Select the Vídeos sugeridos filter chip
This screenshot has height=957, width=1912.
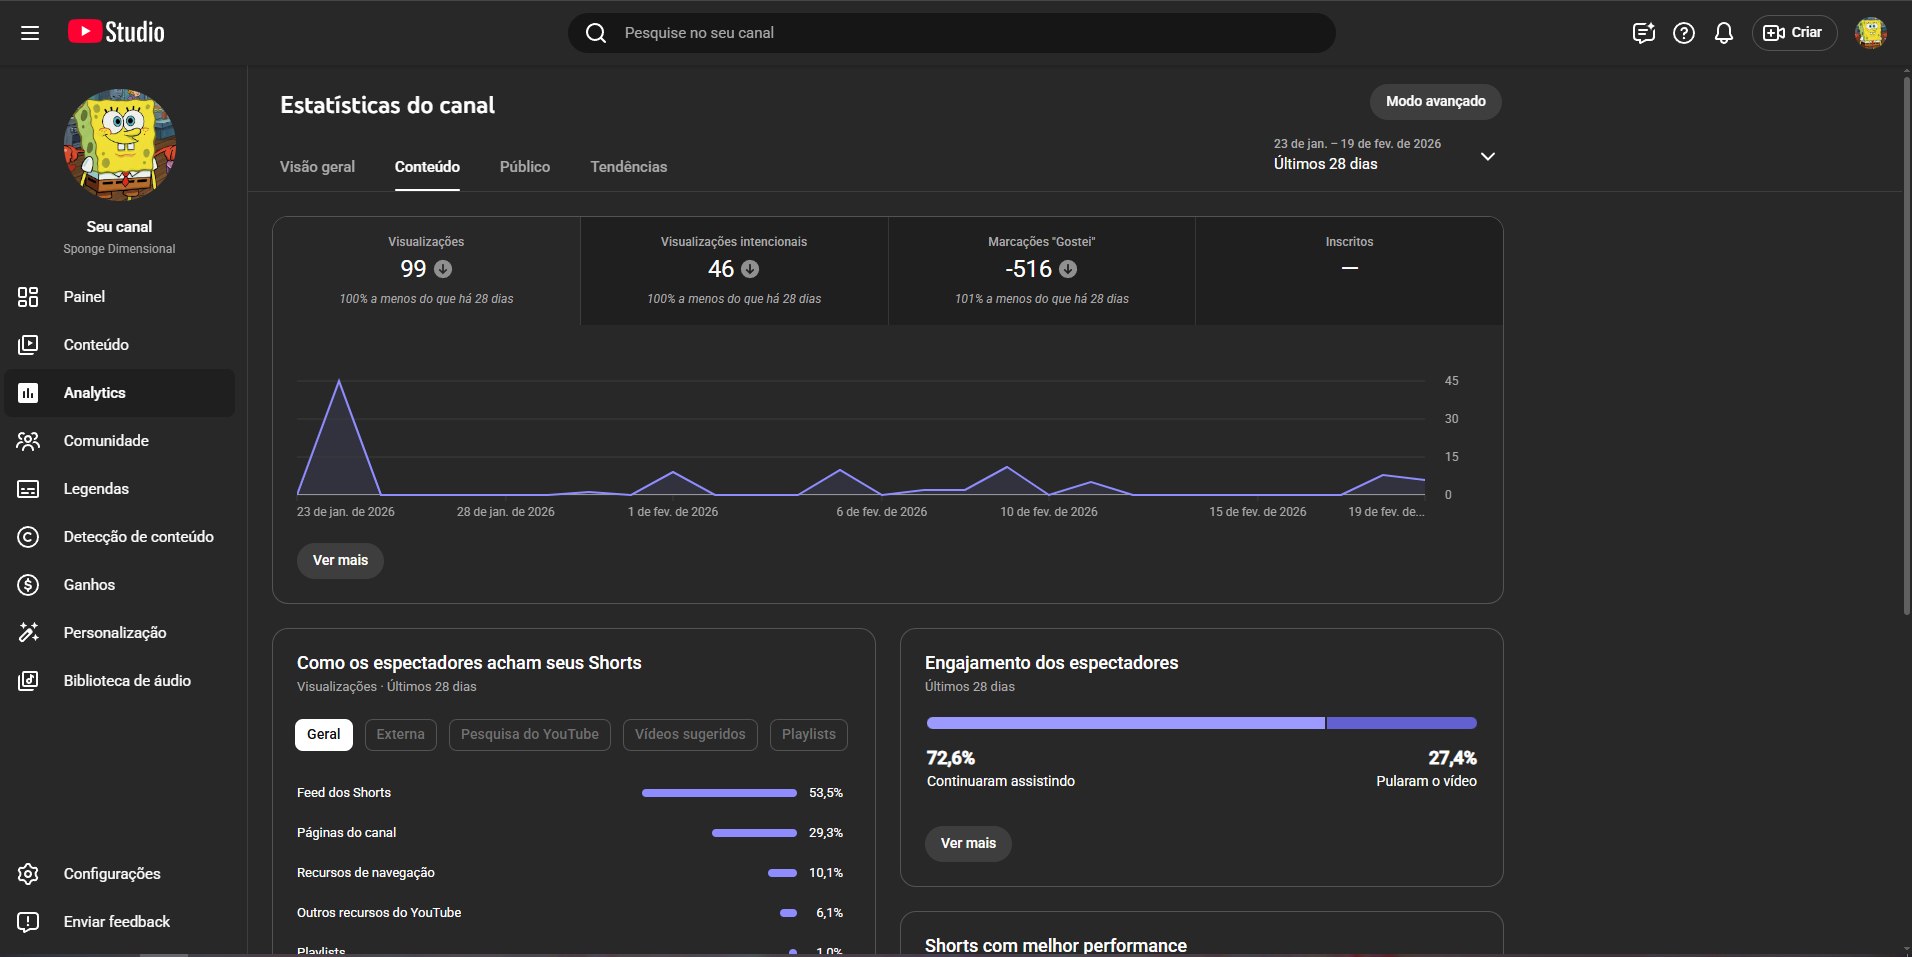point(690,735)
